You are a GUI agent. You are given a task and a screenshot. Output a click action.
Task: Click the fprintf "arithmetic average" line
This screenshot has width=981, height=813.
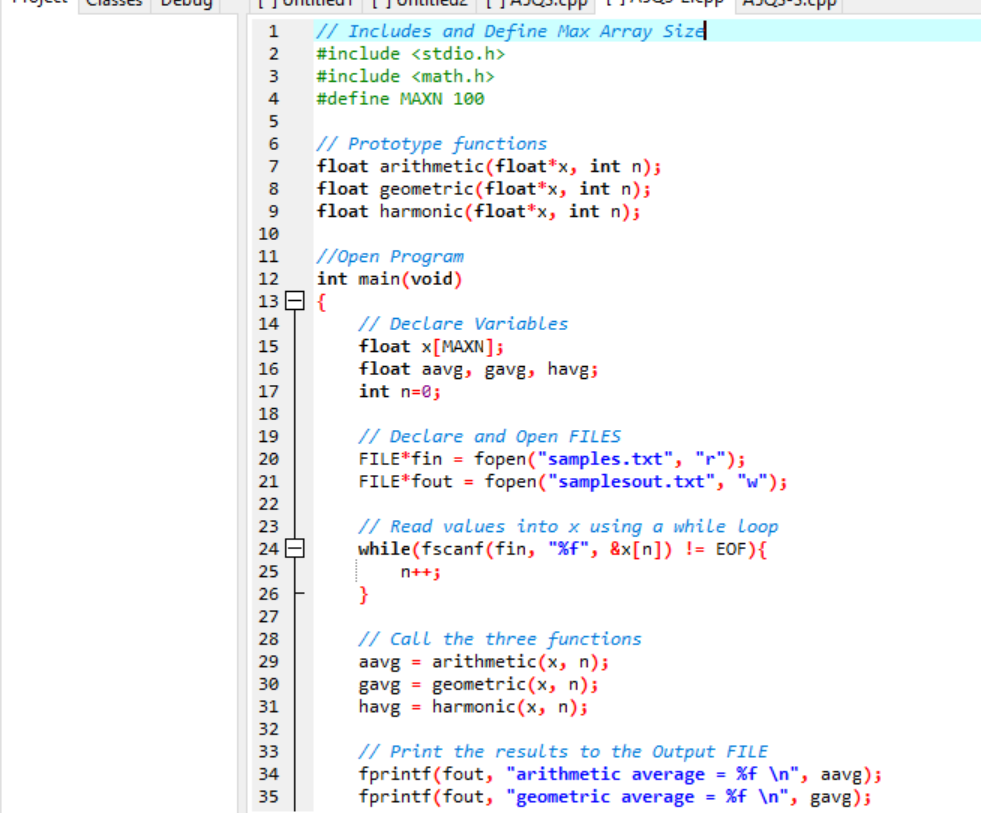620,774
